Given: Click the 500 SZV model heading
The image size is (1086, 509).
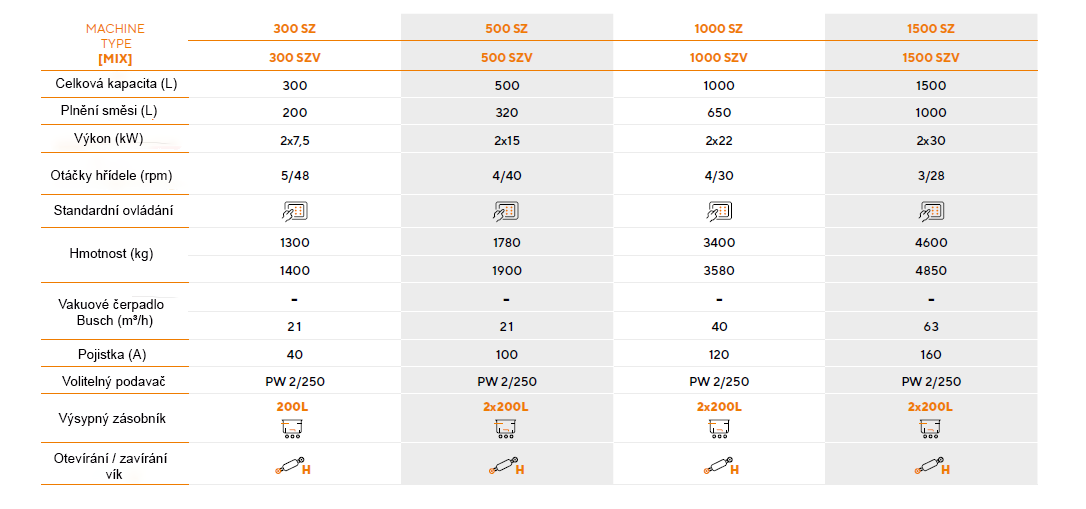Looking at the screenshot, I should pyautogui.click(x=506, y=57).
